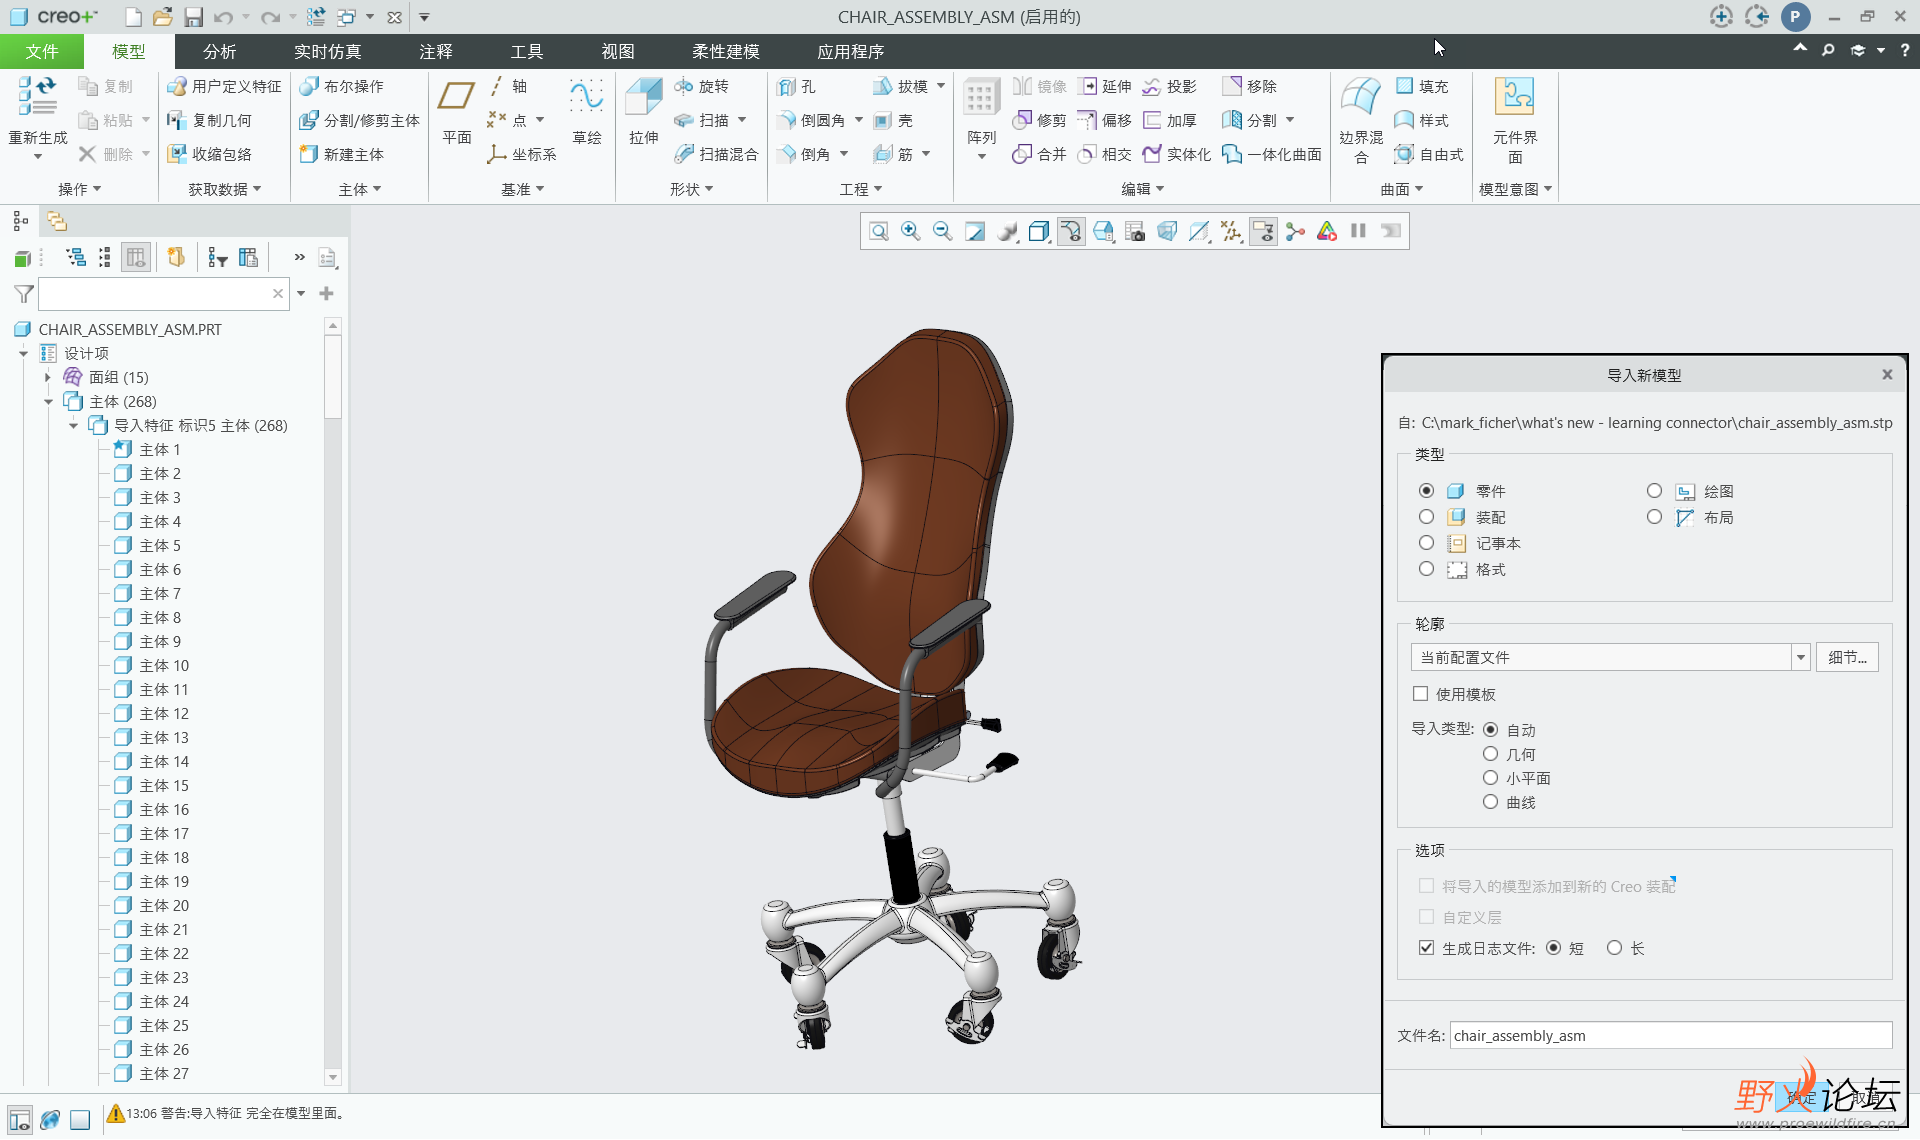Open the profile (当前配置文件) dropdown
This screenshot has width=1920, height=1140.
tap(1800, 657)
